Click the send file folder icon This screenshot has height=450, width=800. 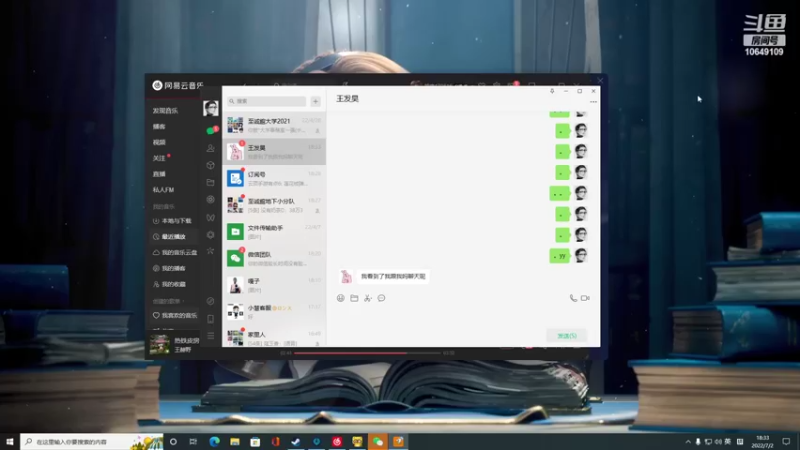point(354,298)
